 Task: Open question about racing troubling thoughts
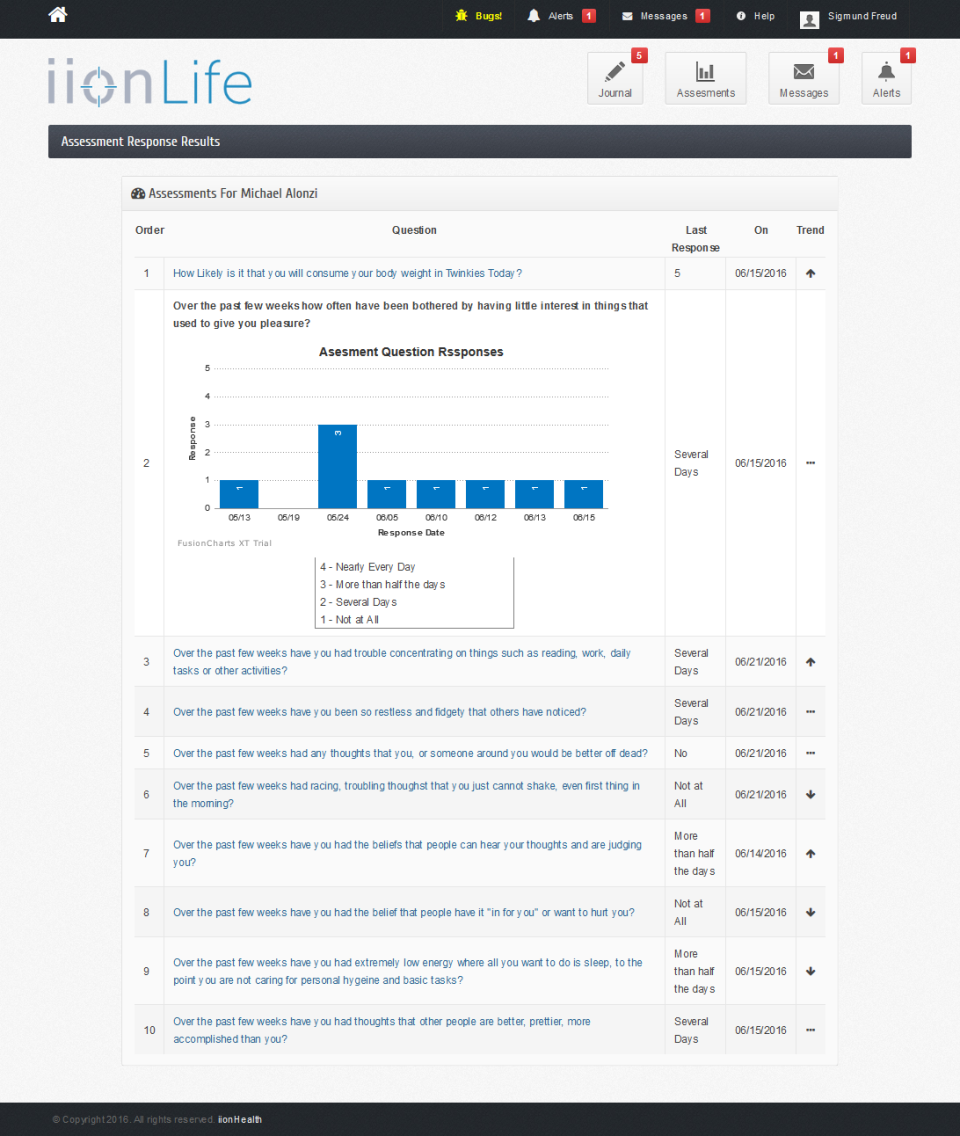[x=406, y=795]
